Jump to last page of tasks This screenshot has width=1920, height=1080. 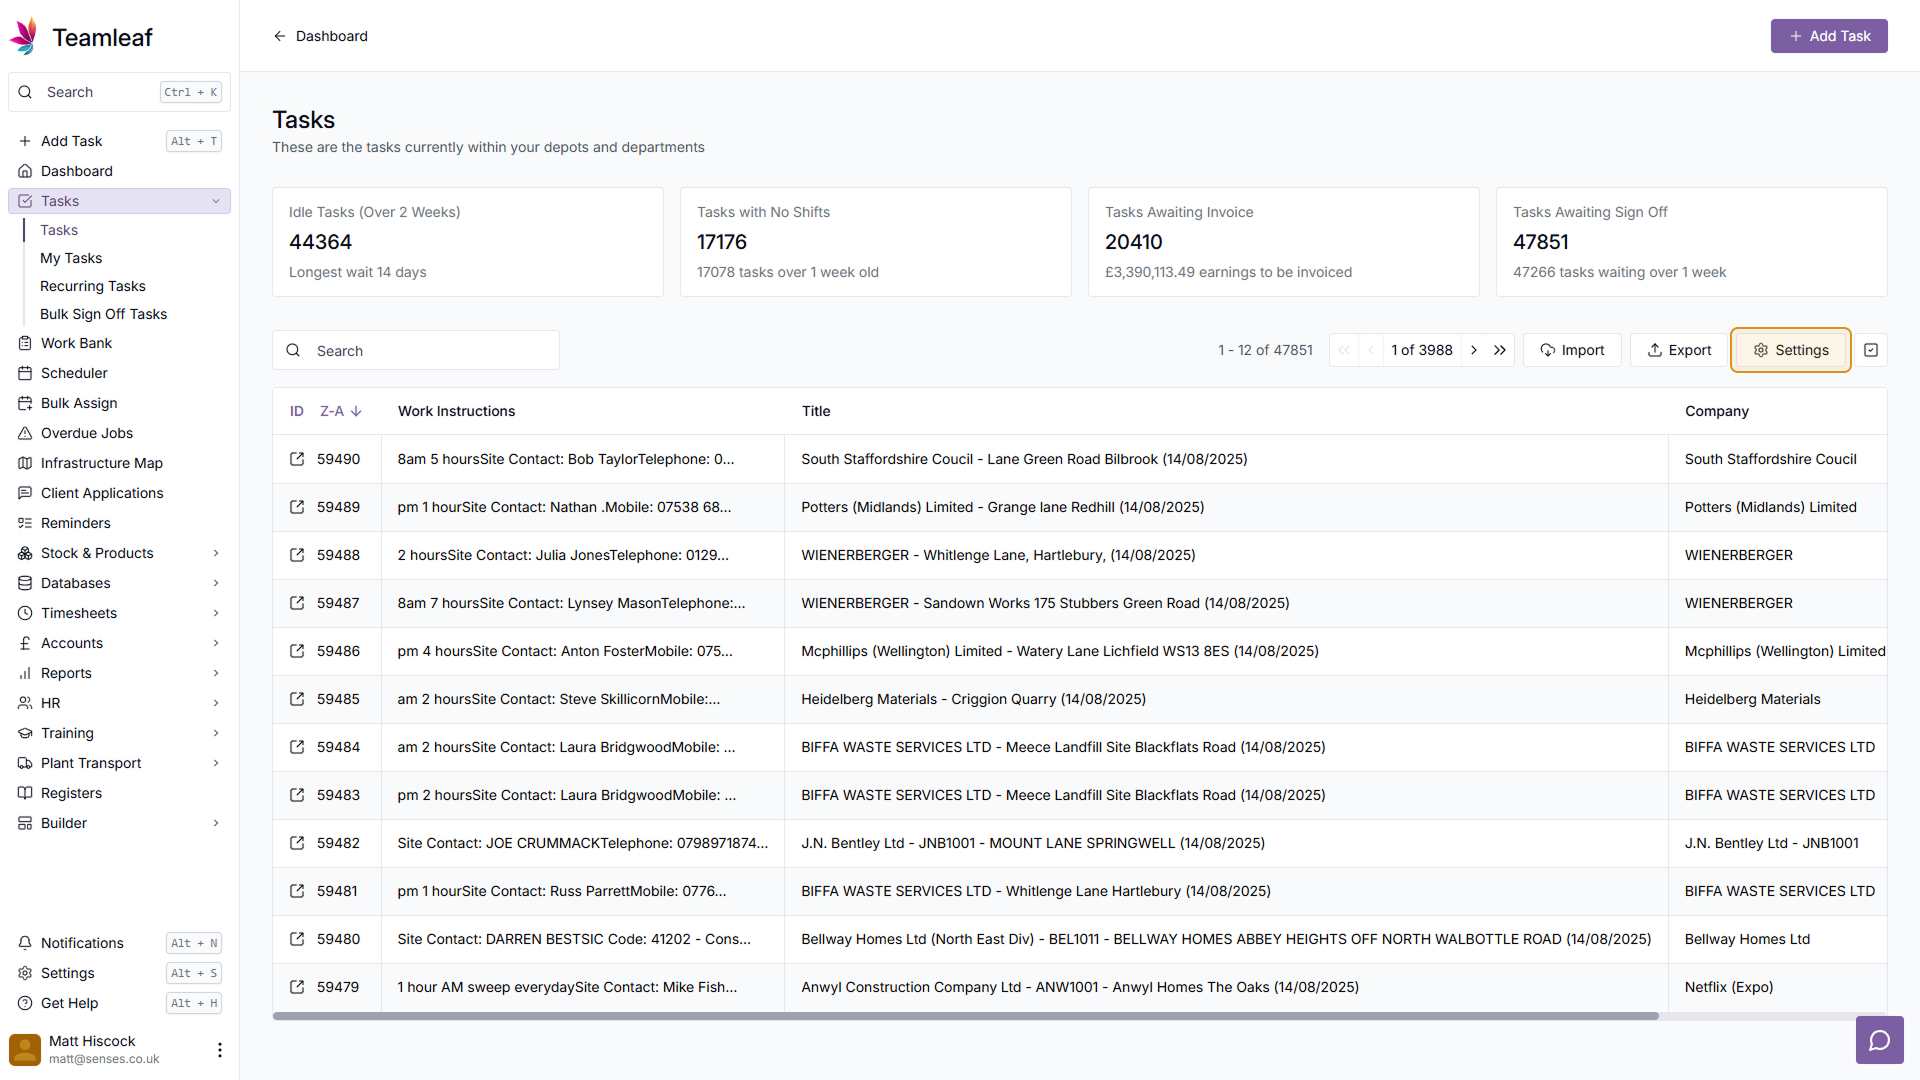(x=1500, y=350)
